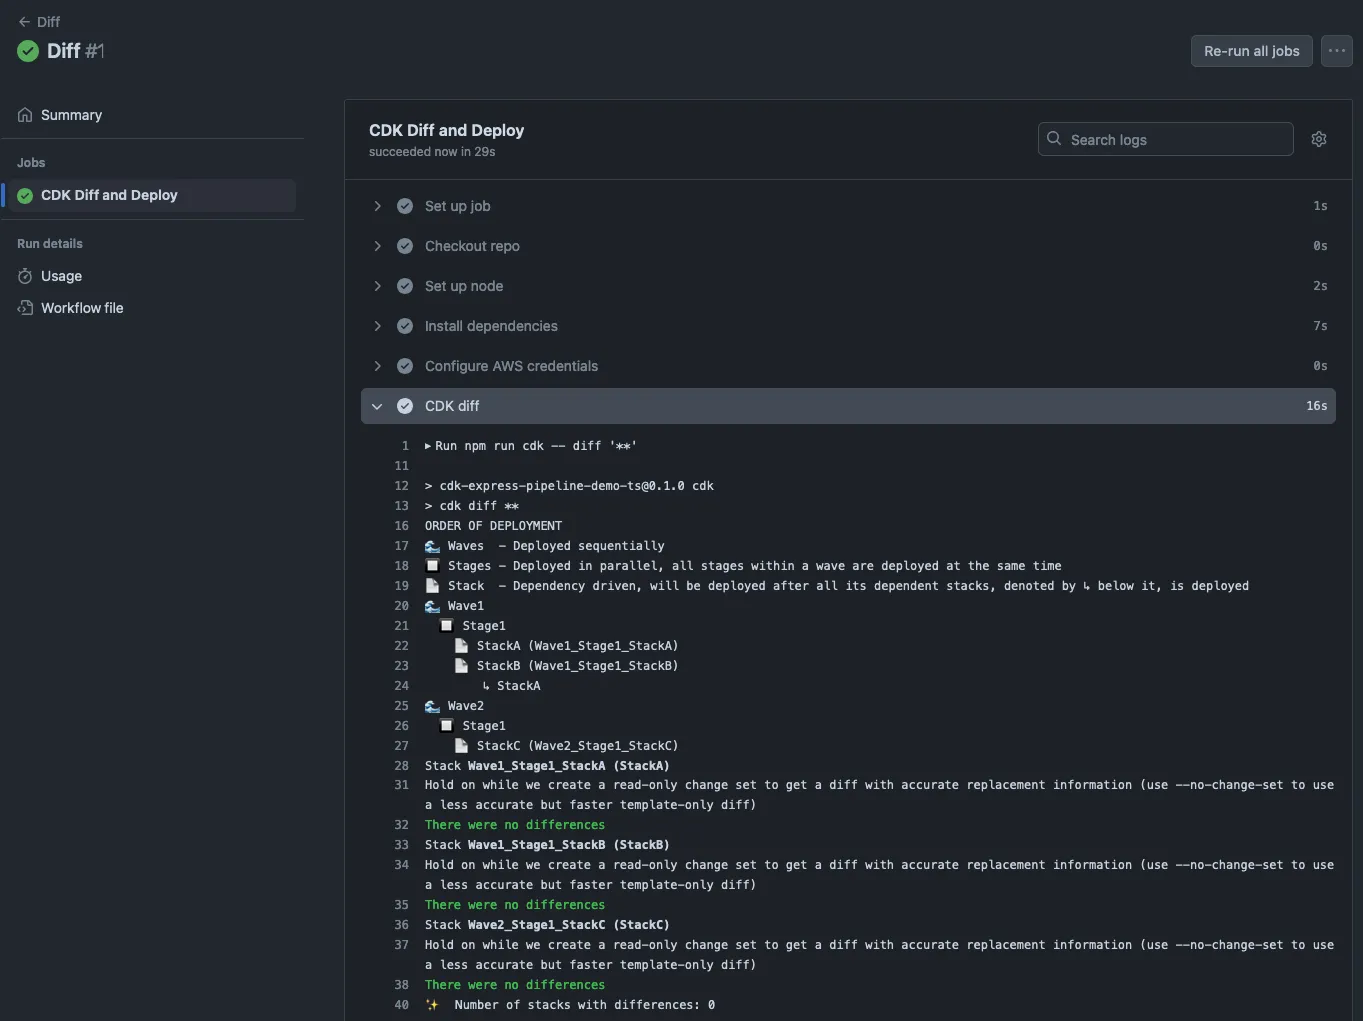
Task: Click the Stack page icon on line 19
Action: point(432,586)
